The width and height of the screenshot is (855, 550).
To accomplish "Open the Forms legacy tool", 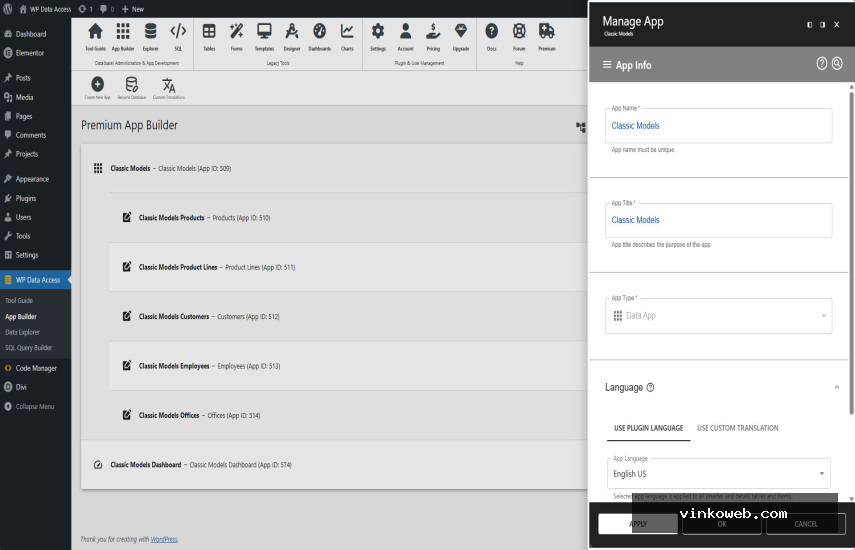I will pyautogui.click(x=236, y=32).
